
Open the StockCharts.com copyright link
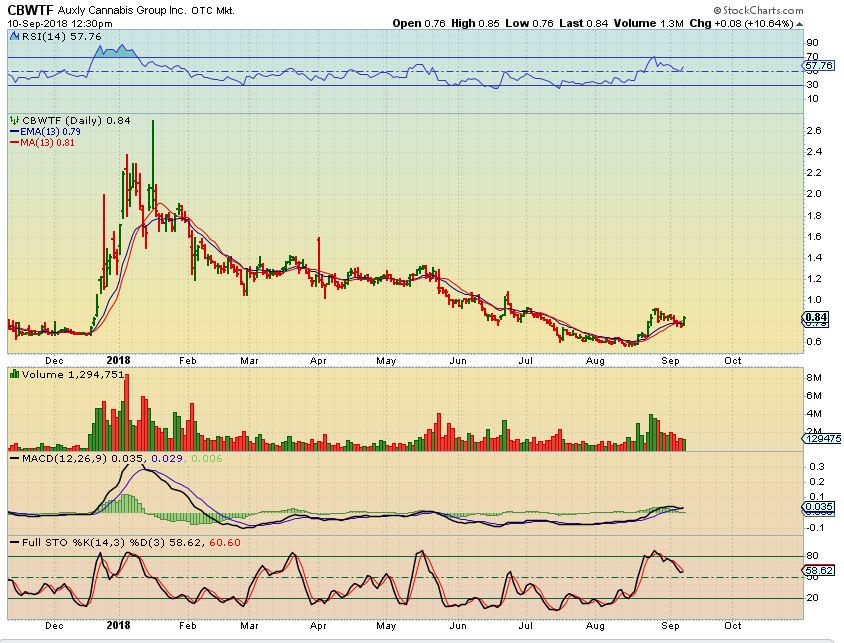758,10
